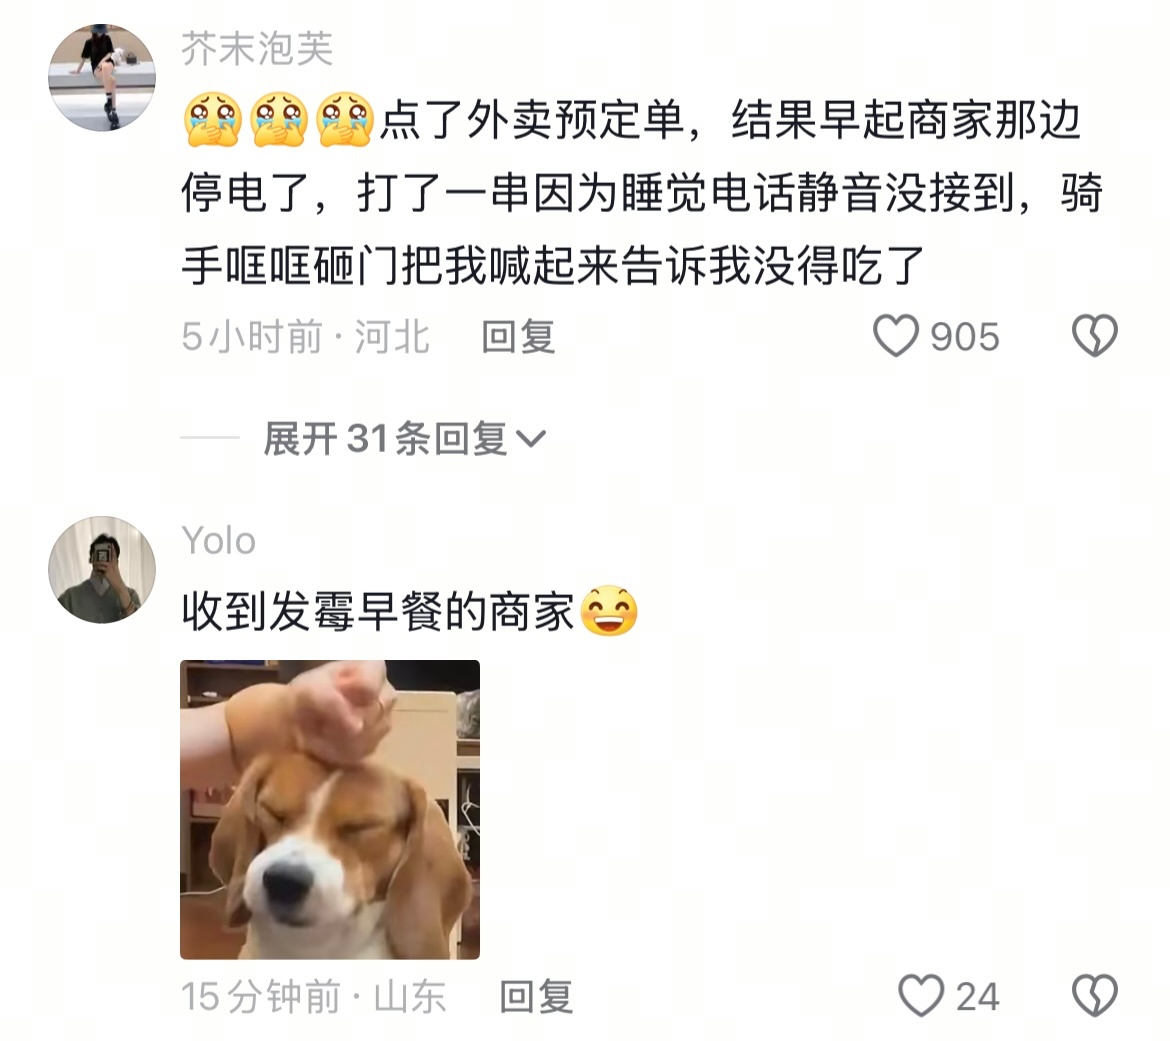1170x1041 pixels.
Task: Open the 芥末泡芙 username link
Action: (257, 49)
